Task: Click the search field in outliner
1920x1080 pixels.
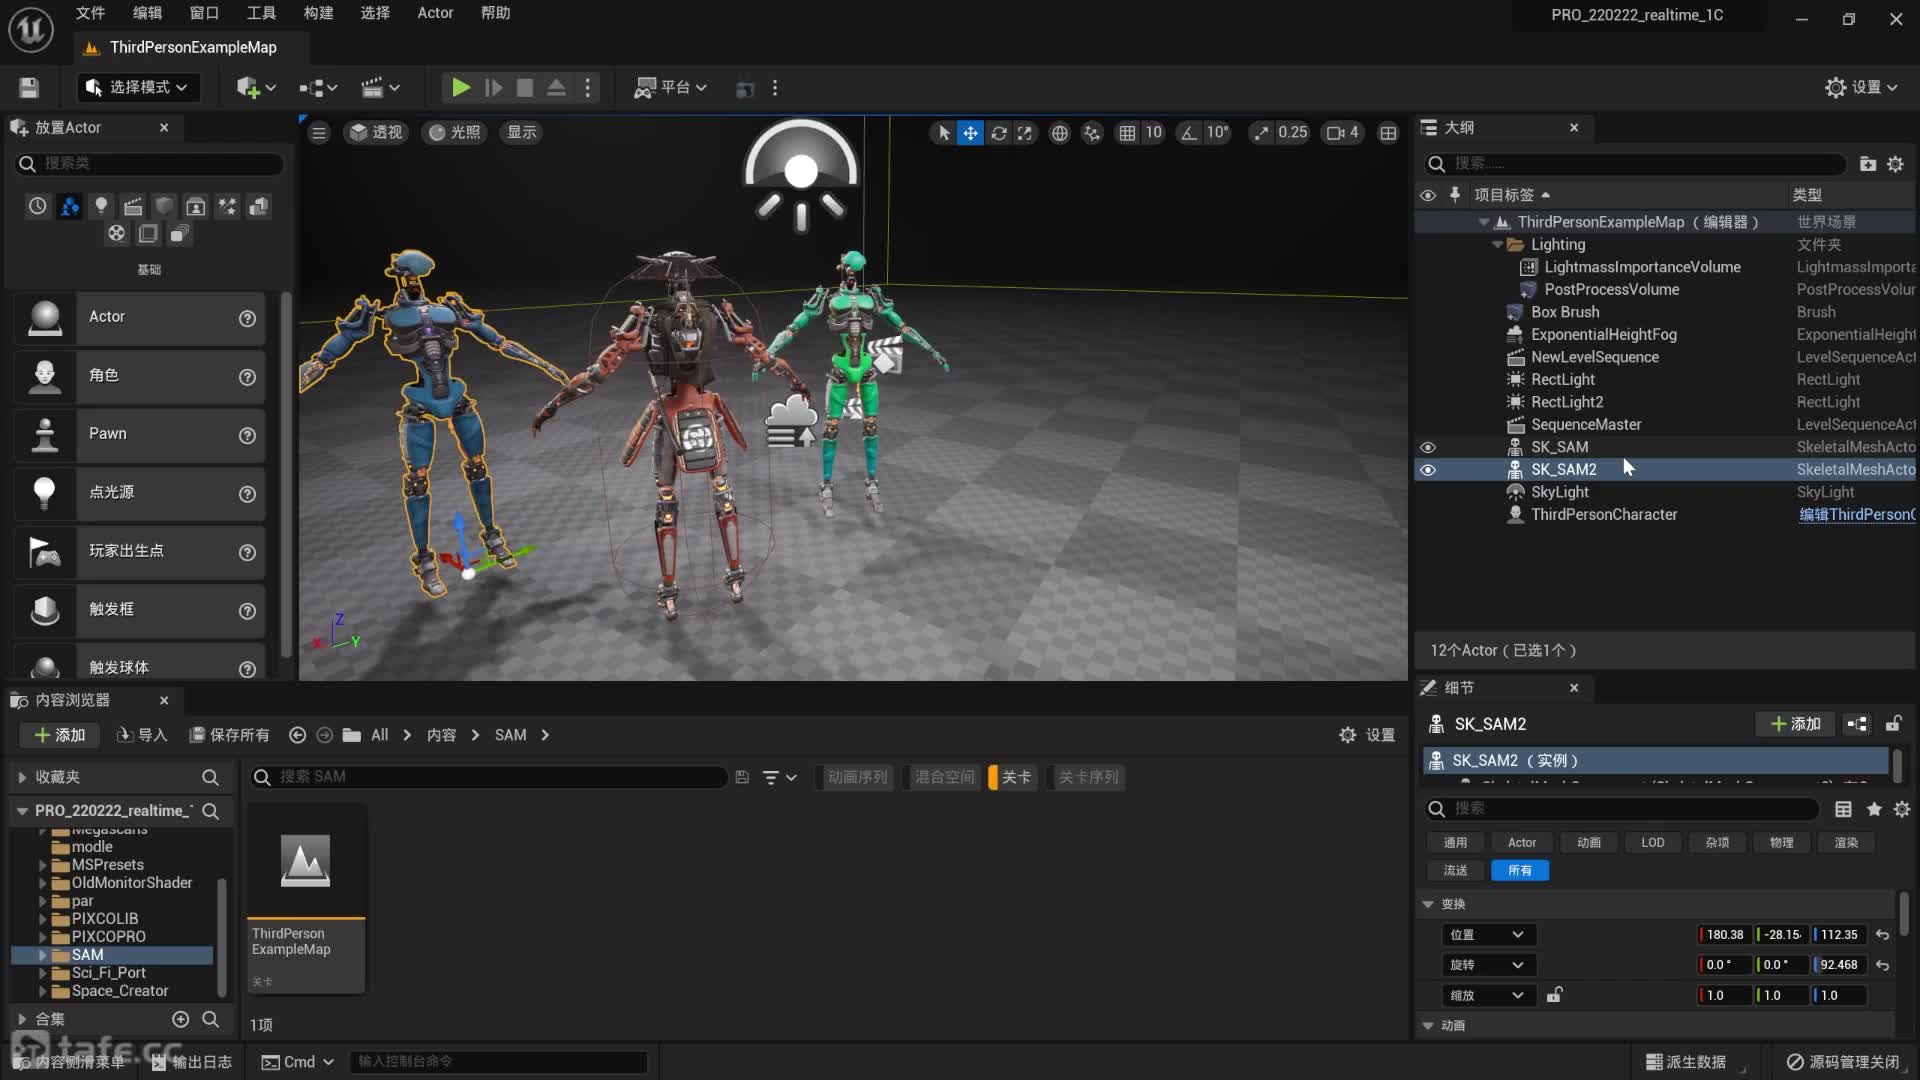Action: pyautogui.click(x=1634, y=164)
